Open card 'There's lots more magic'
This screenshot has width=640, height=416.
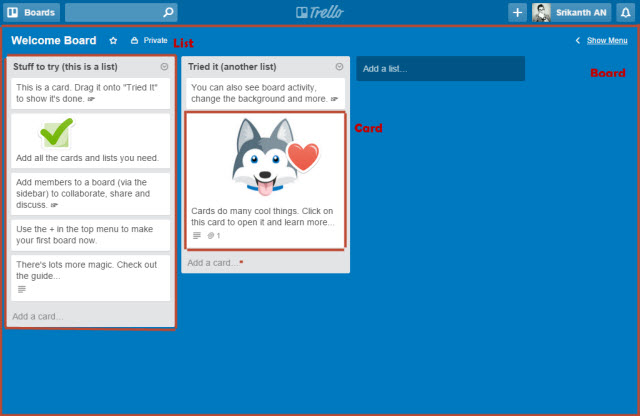(91, 278)
